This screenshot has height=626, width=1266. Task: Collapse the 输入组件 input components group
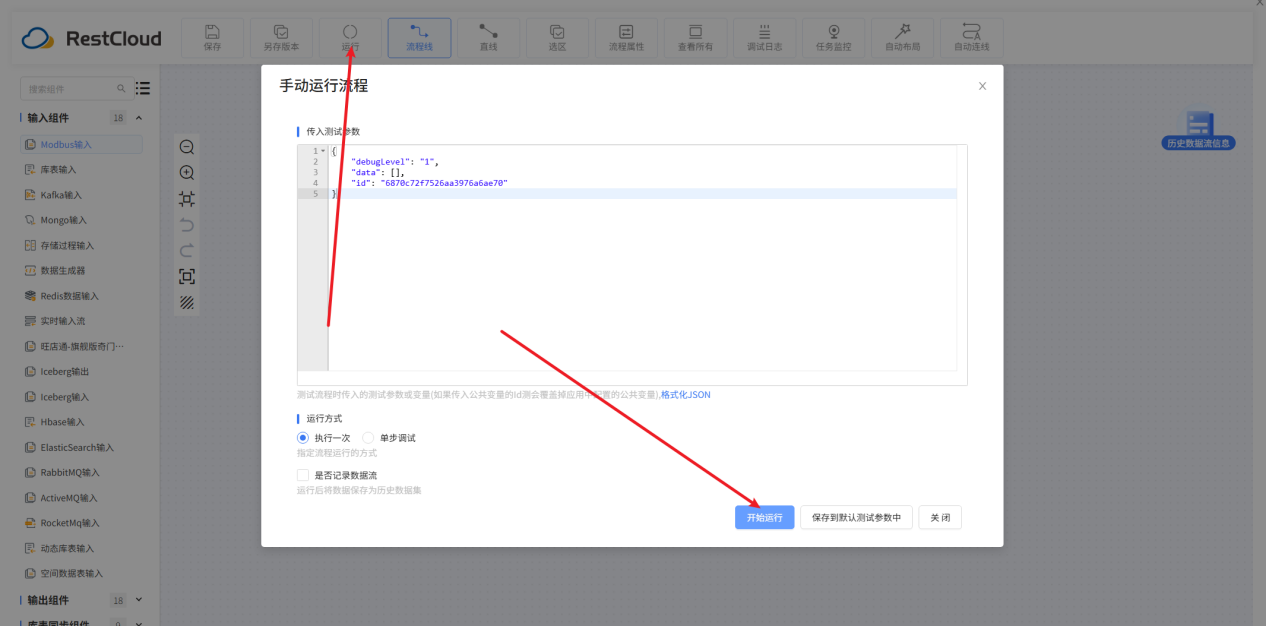139,118
